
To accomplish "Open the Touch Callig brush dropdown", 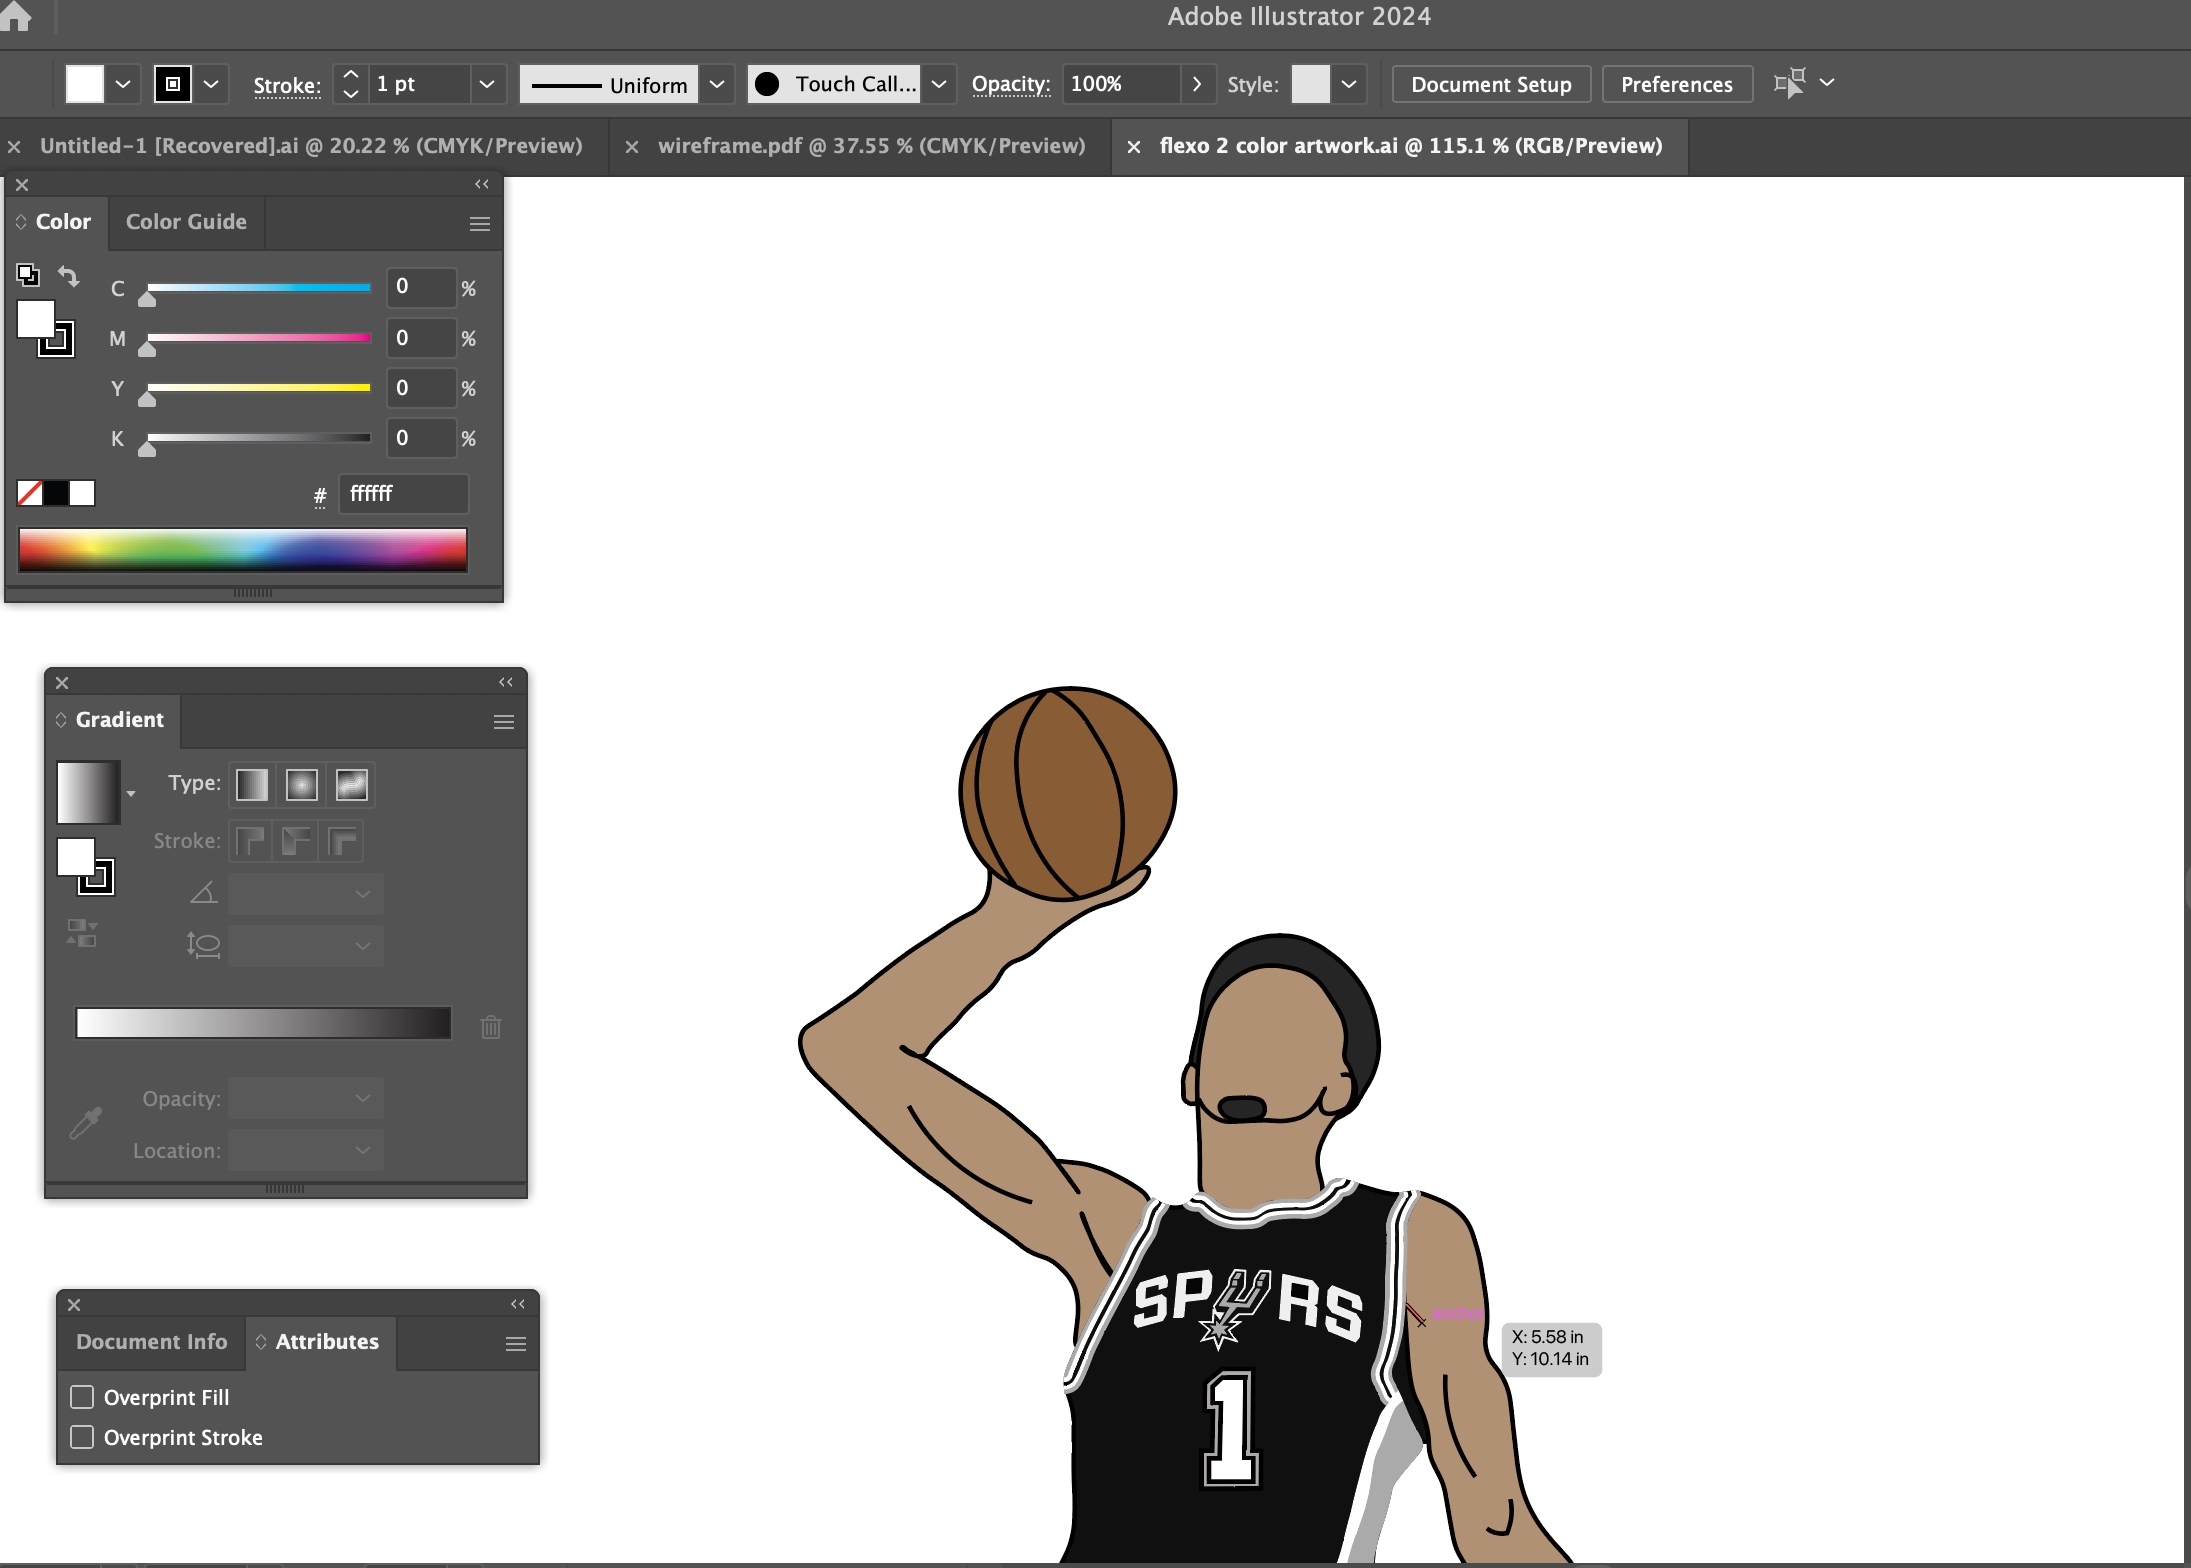I will tap(938, 84).
